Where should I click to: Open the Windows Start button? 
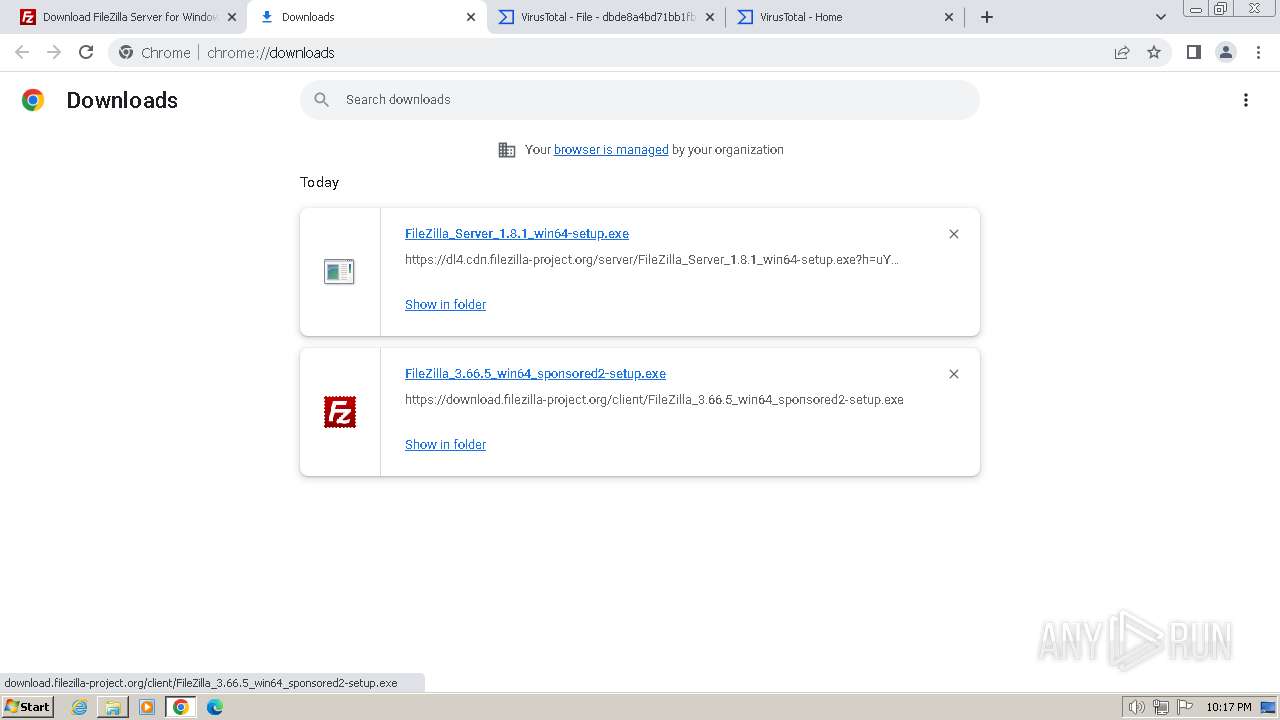pos(27,707)
